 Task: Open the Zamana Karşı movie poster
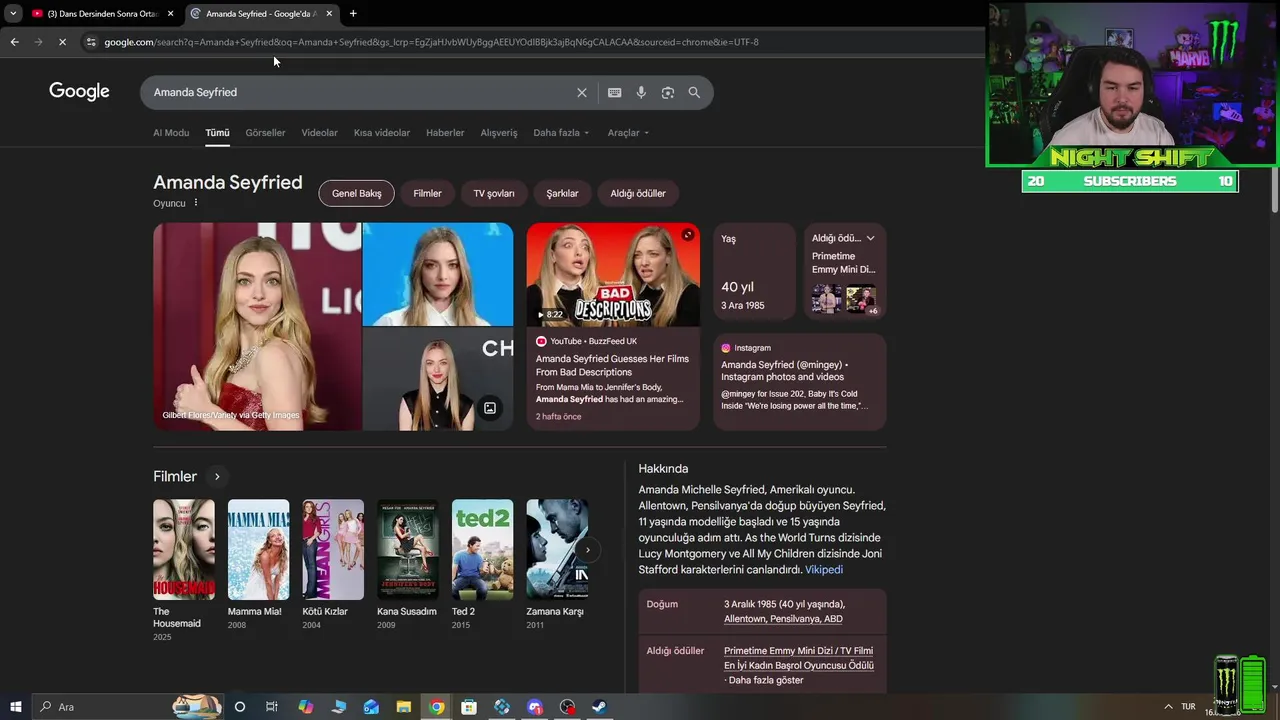coord(557,549)
